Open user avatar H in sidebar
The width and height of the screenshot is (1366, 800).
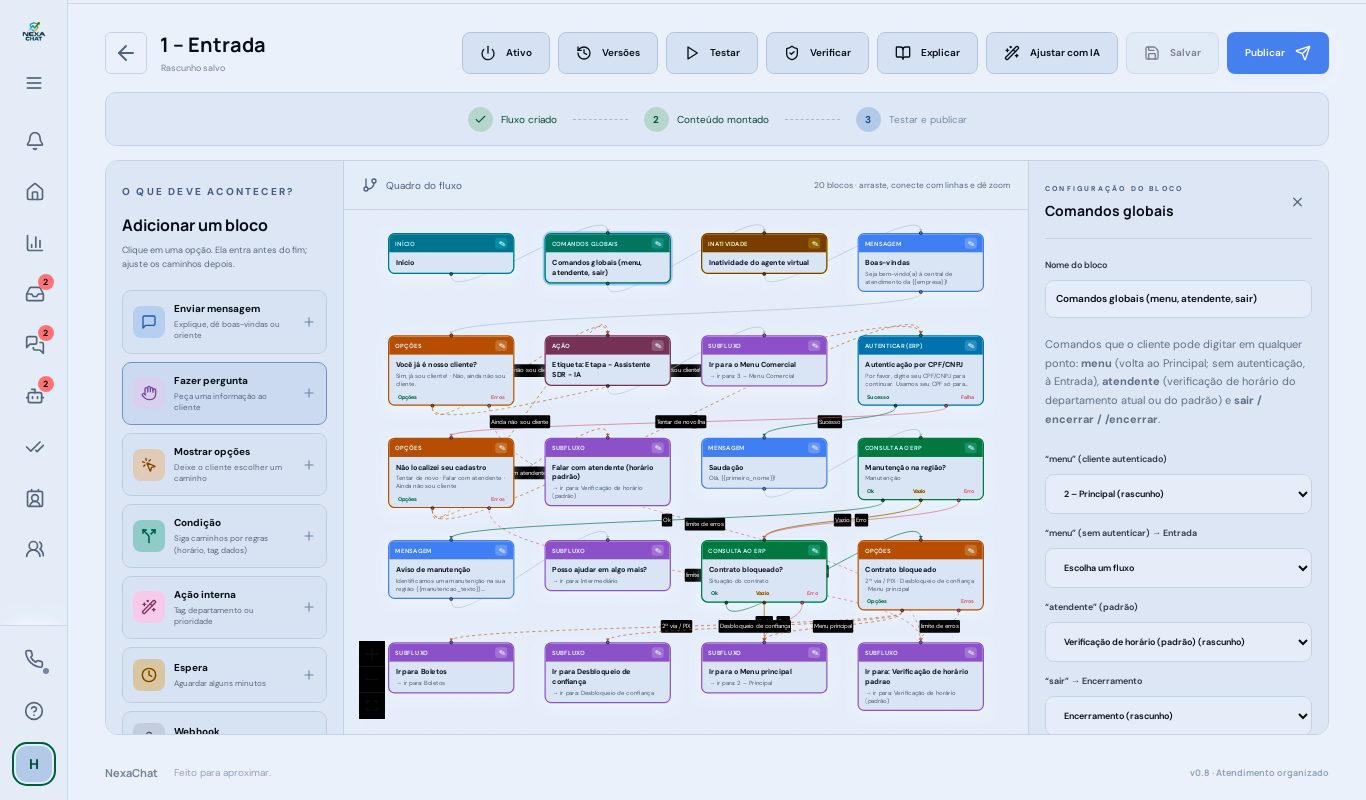(34, 764)
